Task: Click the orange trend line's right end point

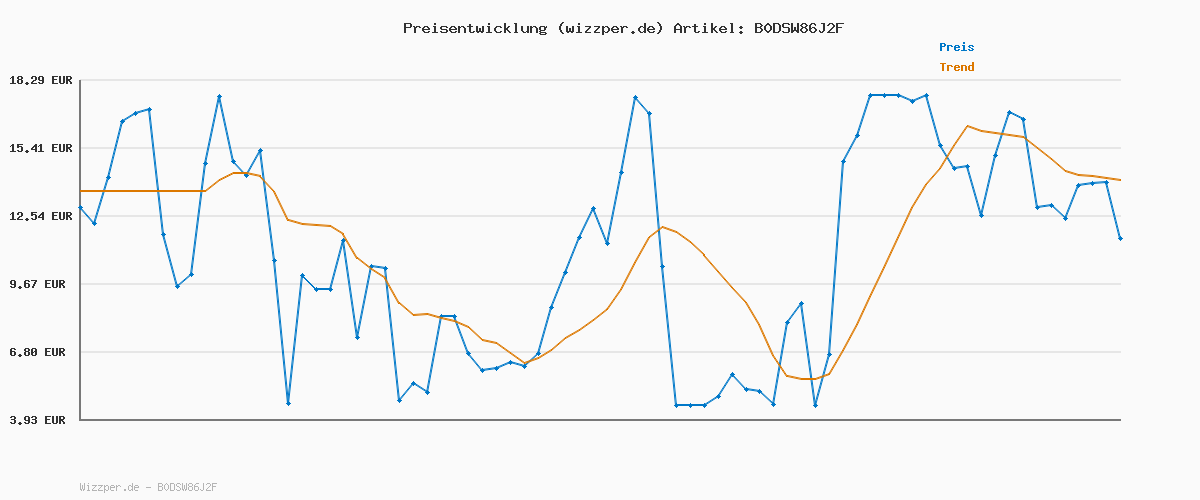Action: tap(1120, 180)
